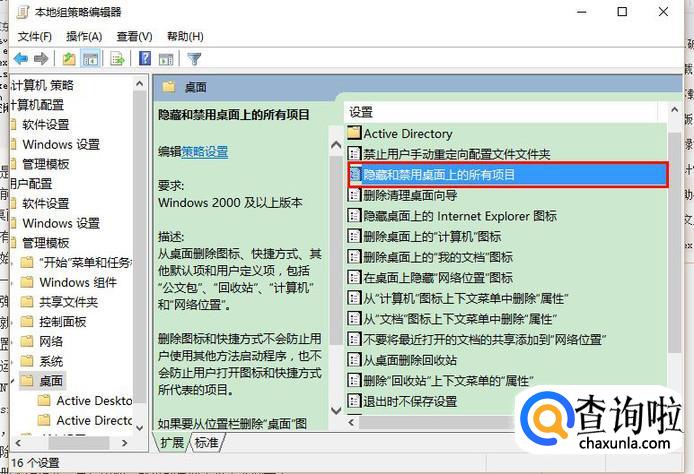Screen dimensions: 694x474
Task: Click the Up one level folder icon
Action: tap(69, 58)
